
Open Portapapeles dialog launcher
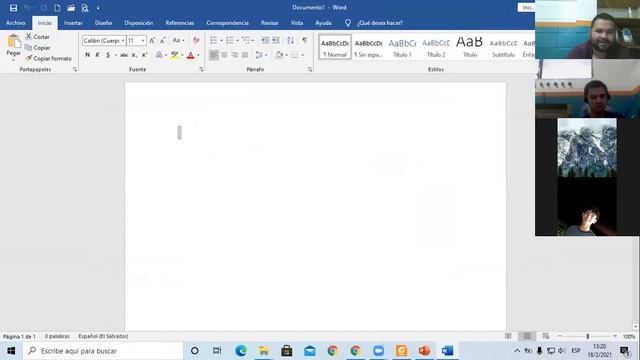click(x=75, y=70)
